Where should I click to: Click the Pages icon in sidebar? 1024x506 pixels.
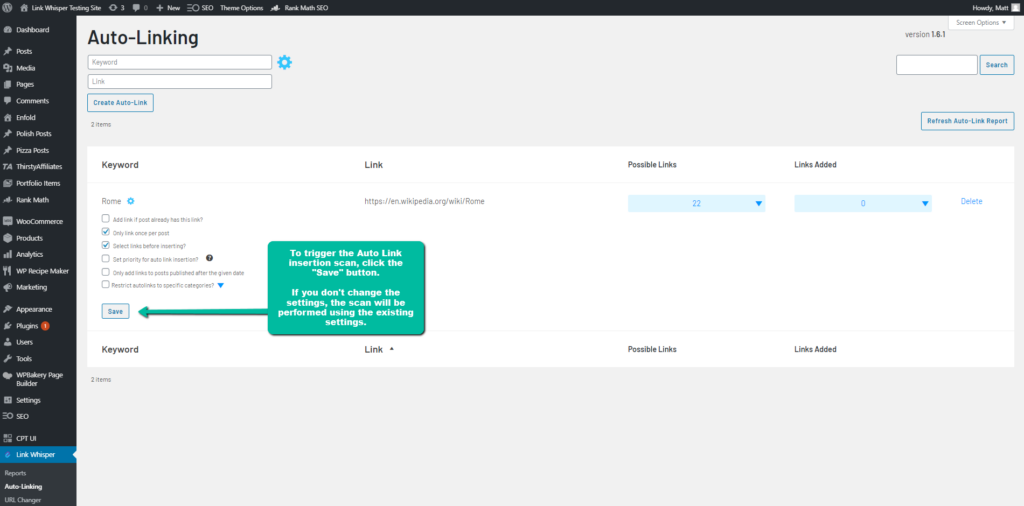(7, 84)
